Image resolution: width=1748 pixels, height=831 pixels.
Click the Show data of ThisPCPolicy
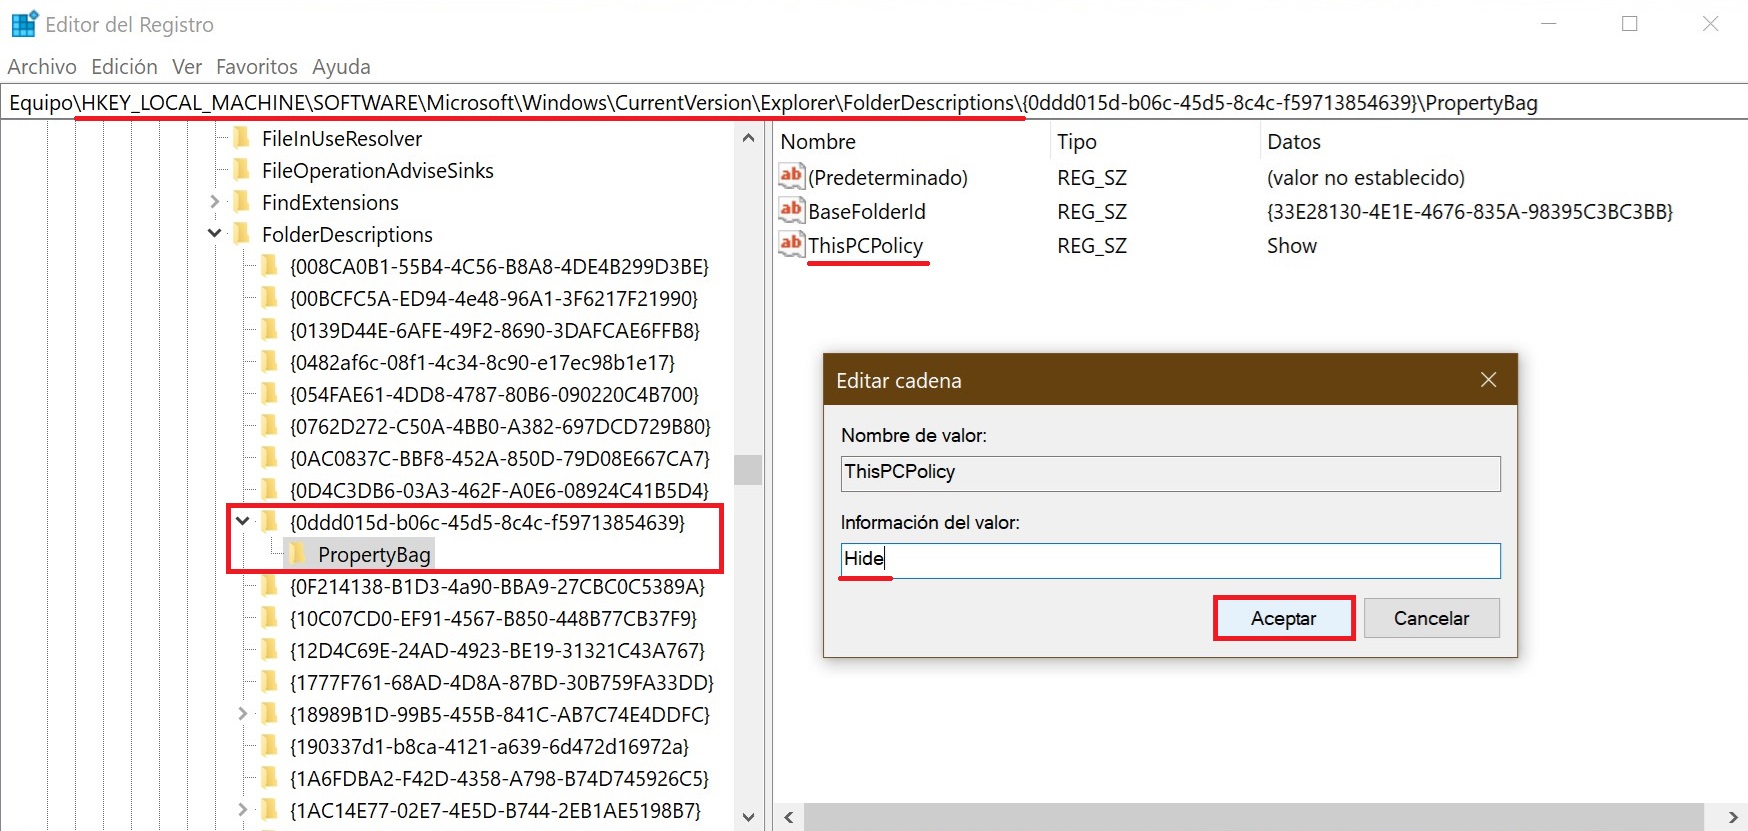click(1292, 245)
